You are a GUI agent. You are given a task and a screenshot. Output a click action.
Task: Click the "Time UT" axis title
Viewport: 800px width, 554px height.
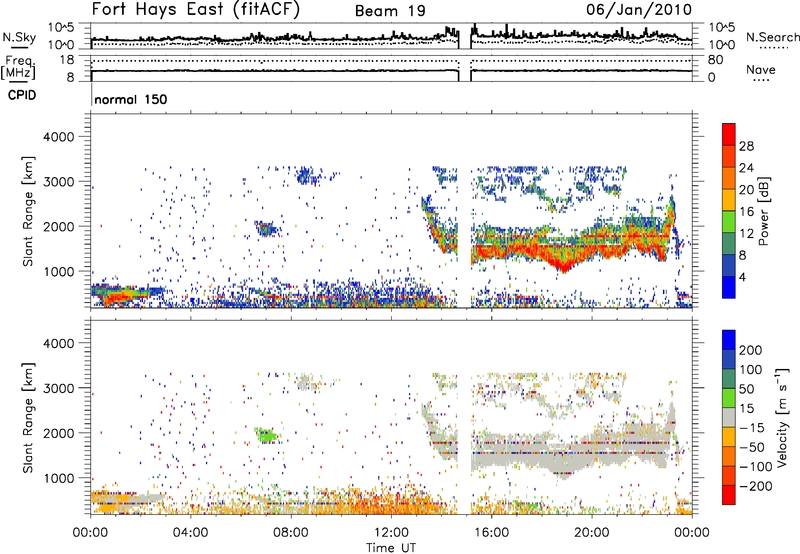point(391,548)
